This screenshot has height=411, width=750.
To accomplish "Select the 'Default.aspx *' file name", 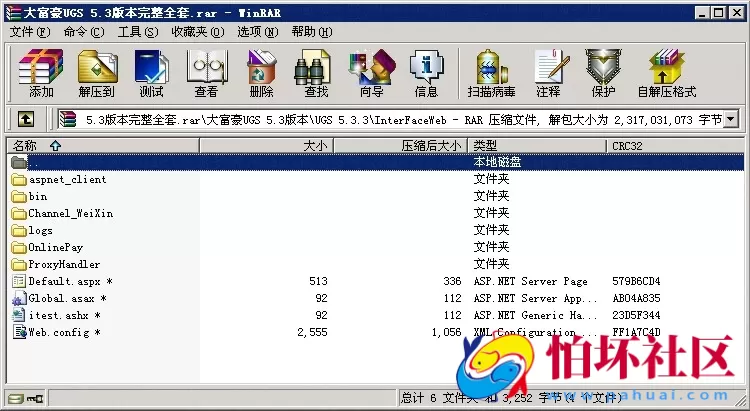I will point(70,281).
